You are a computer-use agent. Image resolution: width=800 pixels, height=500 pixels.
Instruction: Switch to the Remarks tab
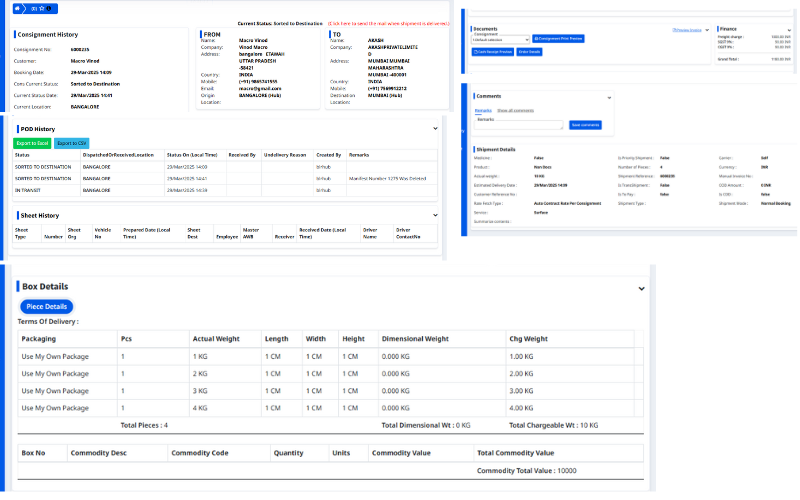coord(483,109)
